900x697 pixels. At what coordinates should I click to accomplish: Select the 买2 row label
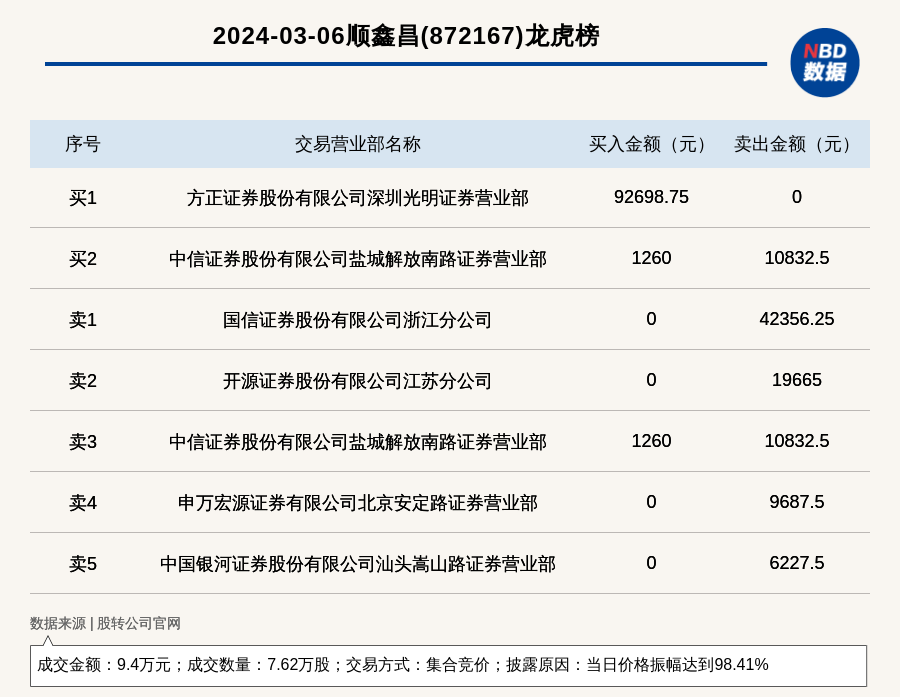pyautogui.click(x=83, y=259)
